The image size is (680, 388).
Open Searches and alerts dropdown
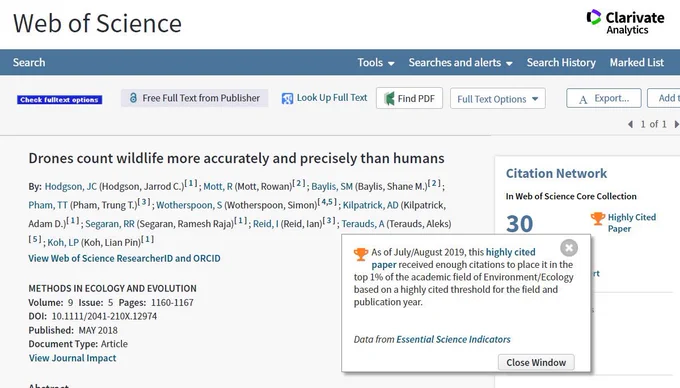pyautogui.click(x=461, y=62)
